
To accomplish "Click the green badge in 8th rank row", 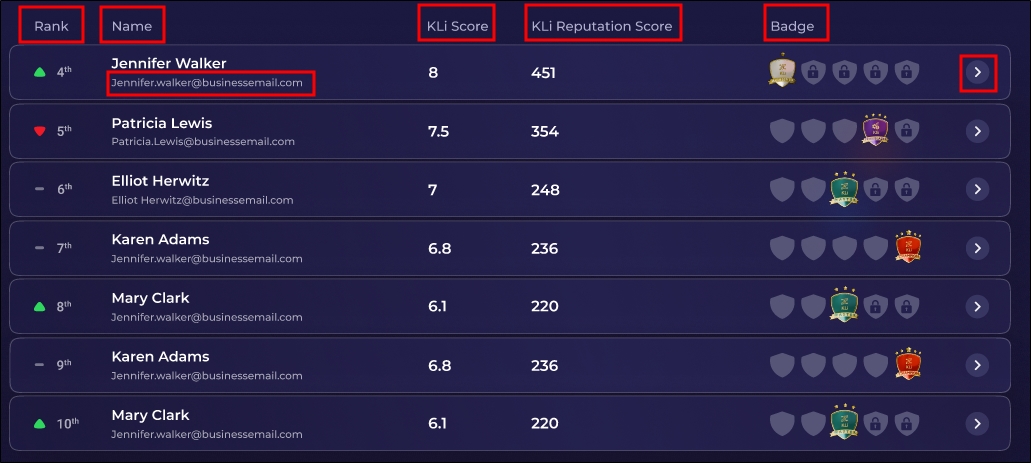I will click(844, 305).
